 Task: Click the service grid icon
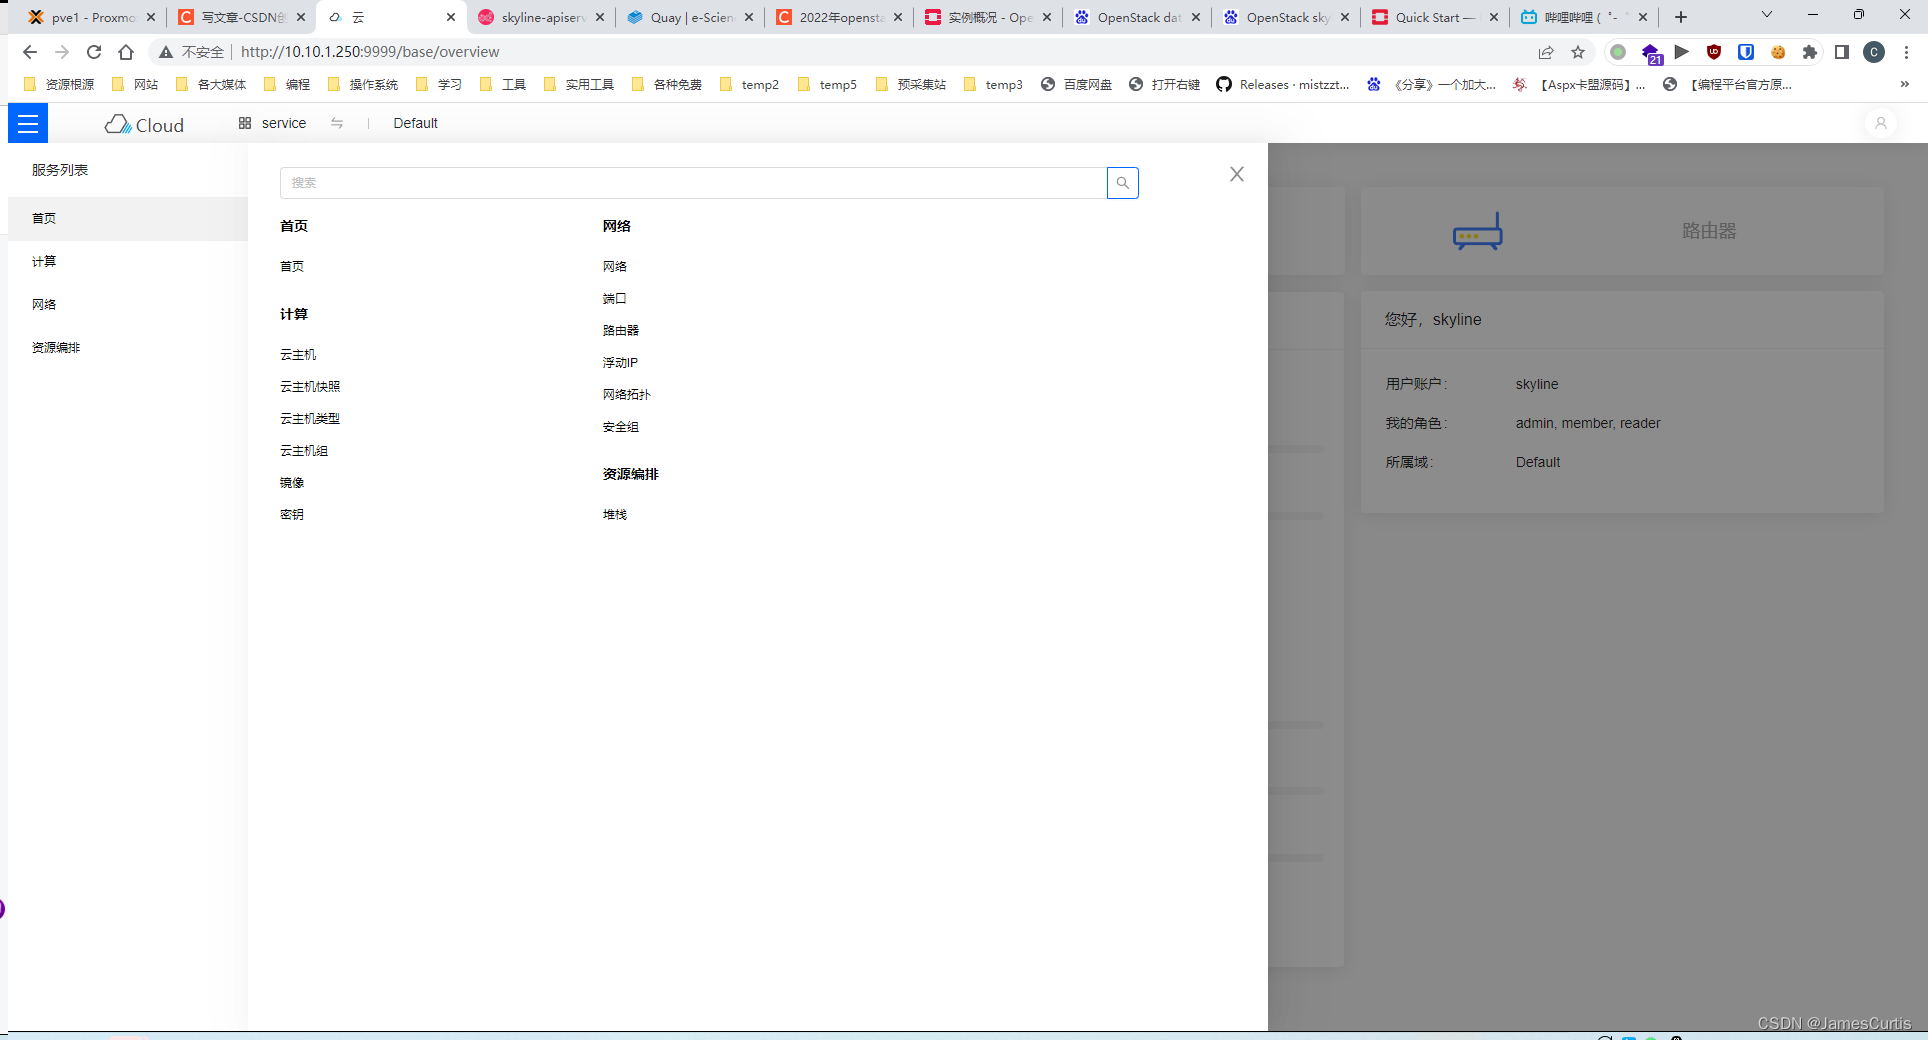pyautogui.click(x=245, y=123)
